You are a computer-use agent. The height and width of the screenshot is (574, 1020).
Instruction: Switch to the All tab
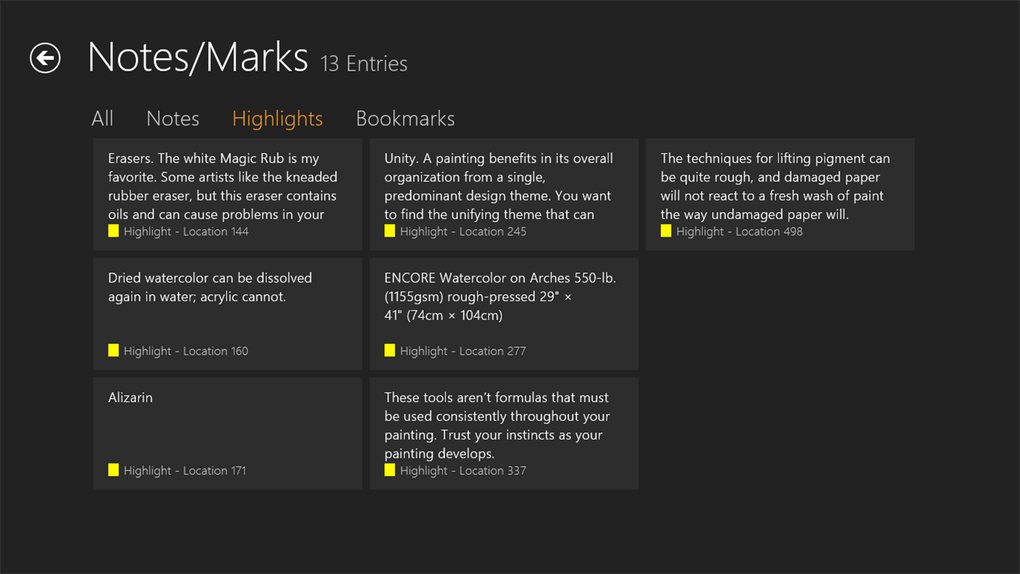click(x=102, y=119)
